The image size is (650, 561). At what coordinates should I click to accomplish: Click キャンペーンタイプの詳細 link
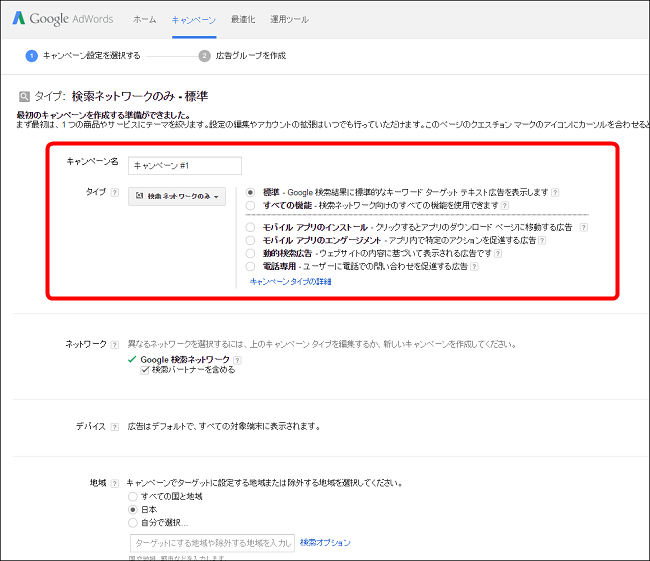(x=291, y=282)
